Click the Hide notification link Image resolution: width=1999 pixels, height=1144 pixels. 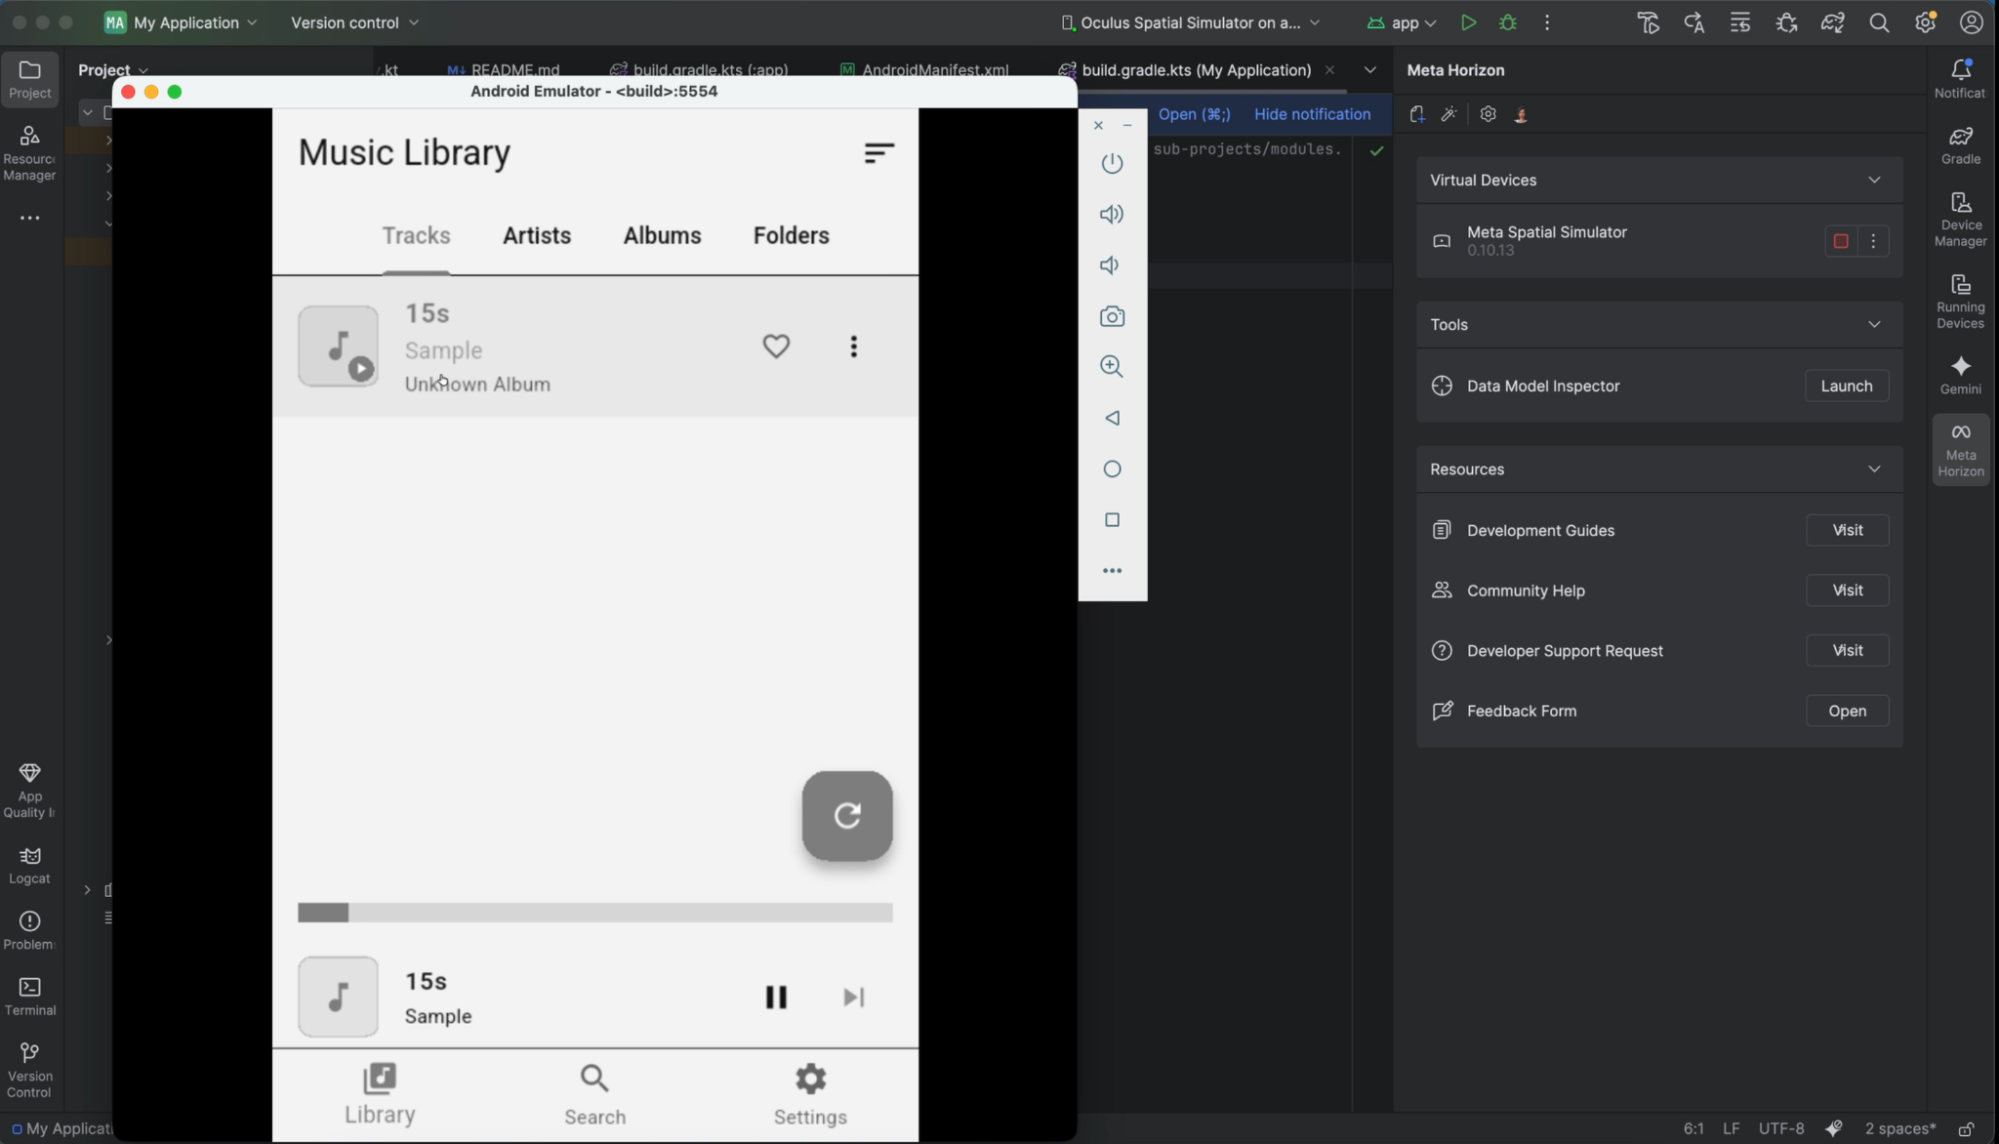point(1312,114)
